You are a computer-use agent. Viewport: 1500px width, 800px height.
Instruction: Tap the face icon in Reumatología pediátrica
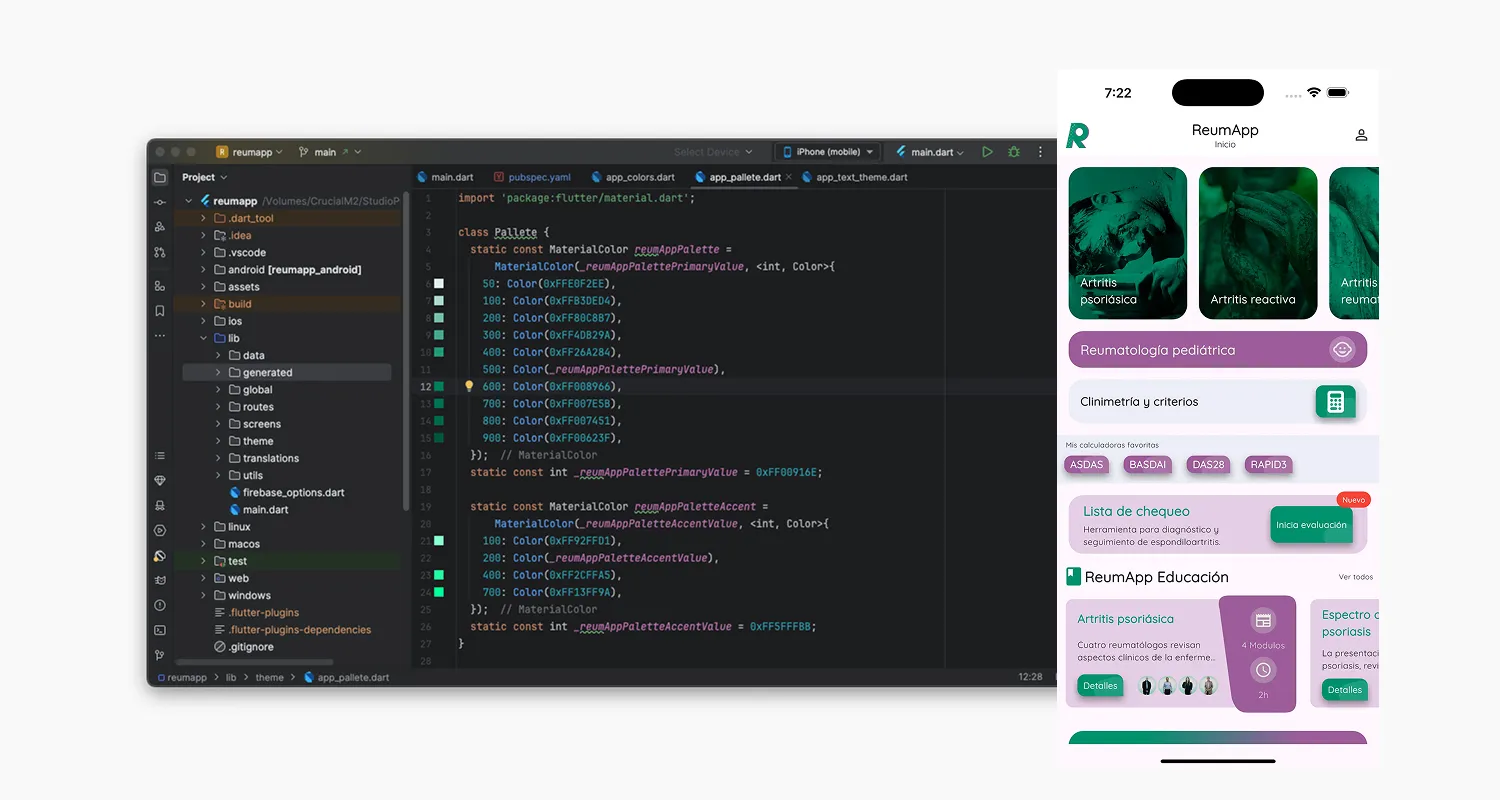click(x=1342, y=350)
